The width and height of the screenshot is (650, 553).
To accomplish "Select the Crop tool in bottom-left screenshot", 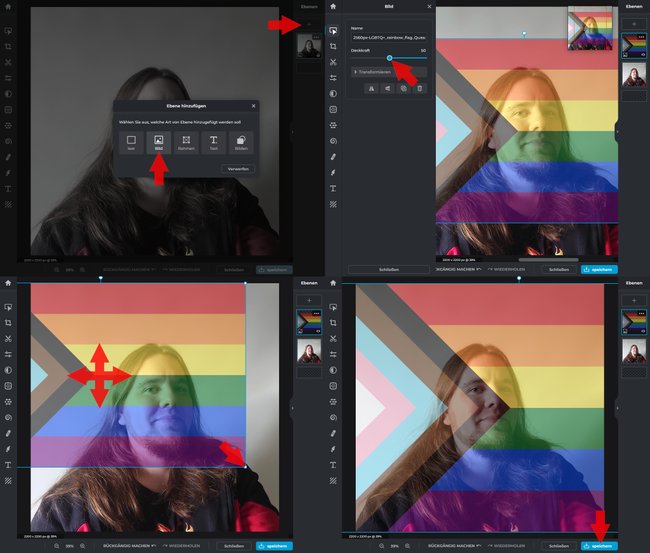I will pos(8,323).
